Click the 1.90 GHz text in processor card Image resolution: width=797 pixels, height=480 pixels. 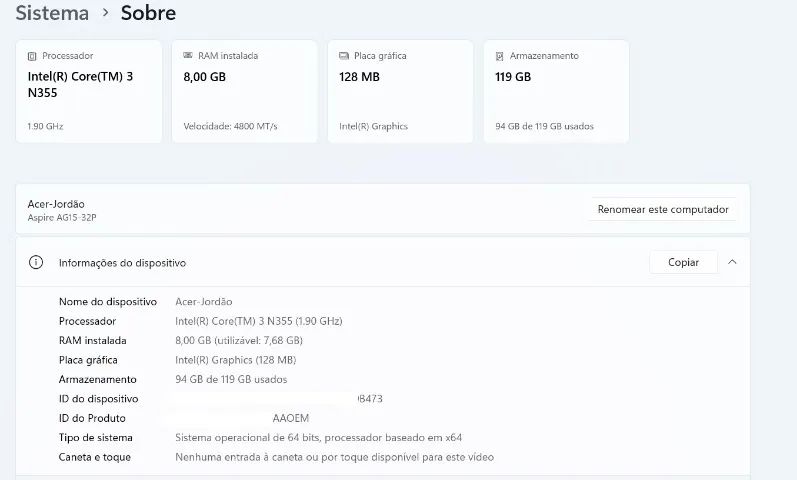pyautogui.click(x=45, y=126)
